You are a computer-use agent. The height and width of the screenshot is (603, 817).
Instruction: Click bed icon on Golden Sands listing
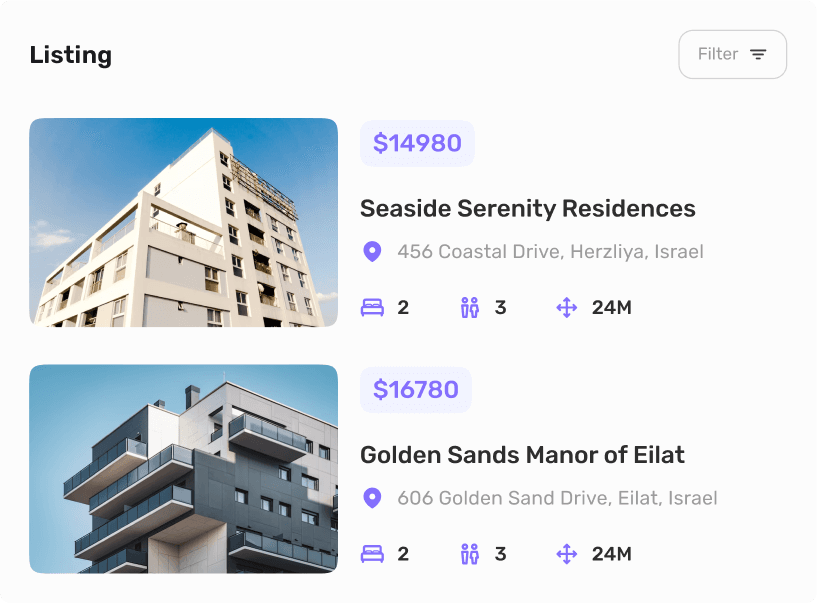372,554
